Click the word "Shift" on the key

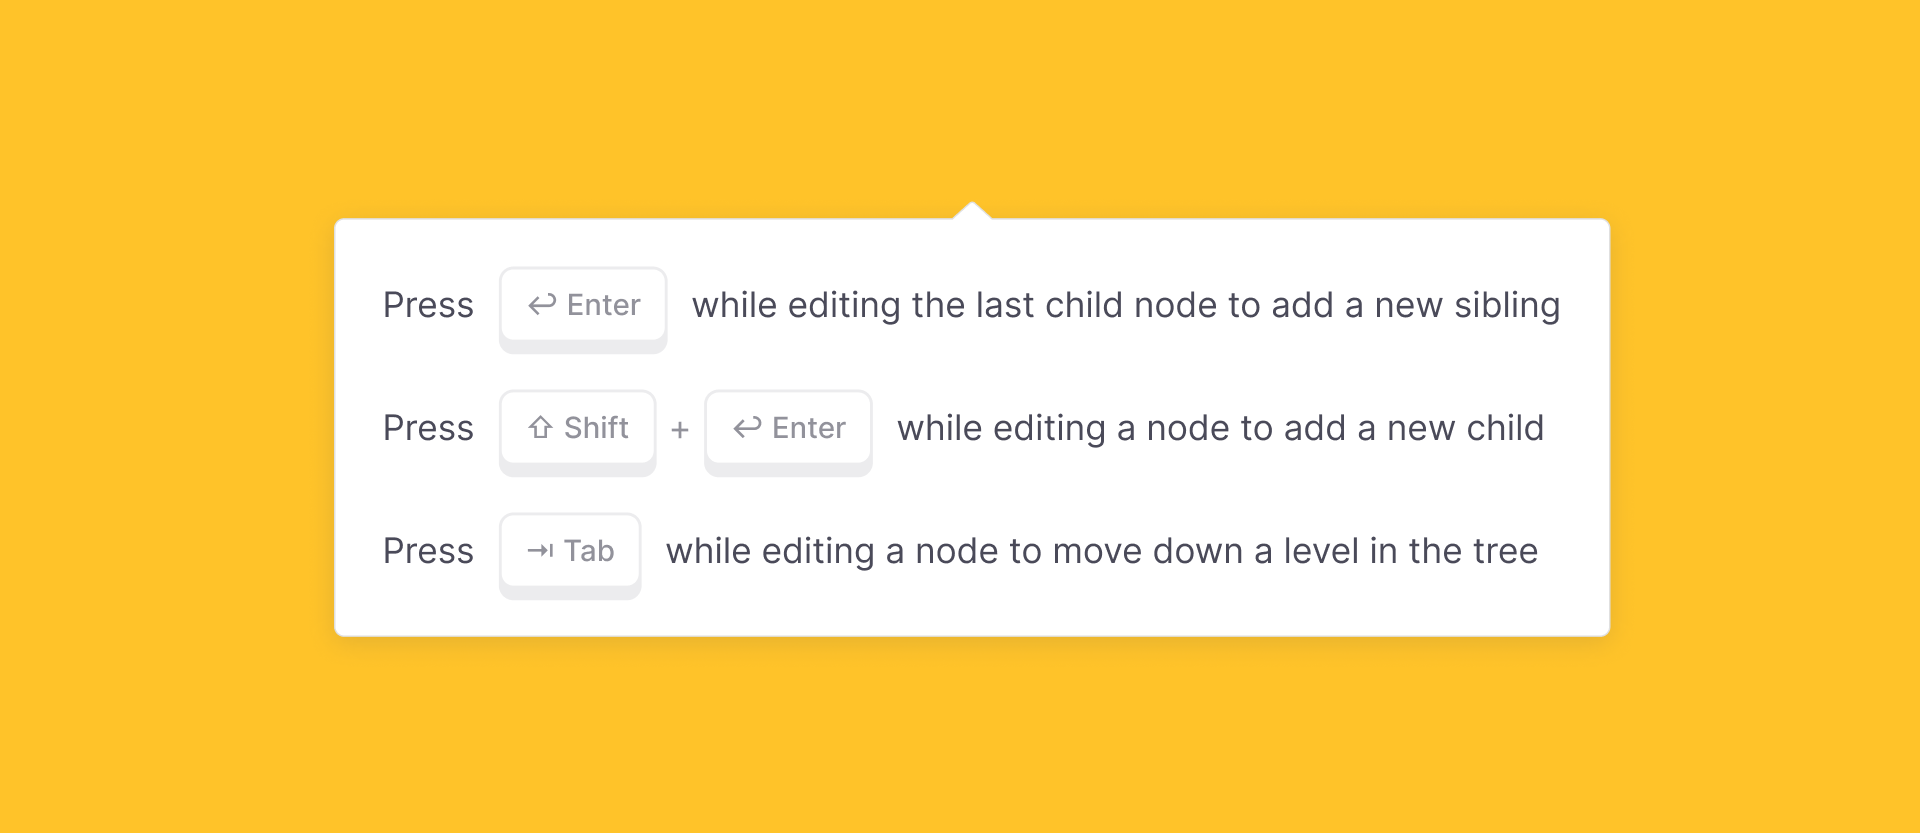597,428
